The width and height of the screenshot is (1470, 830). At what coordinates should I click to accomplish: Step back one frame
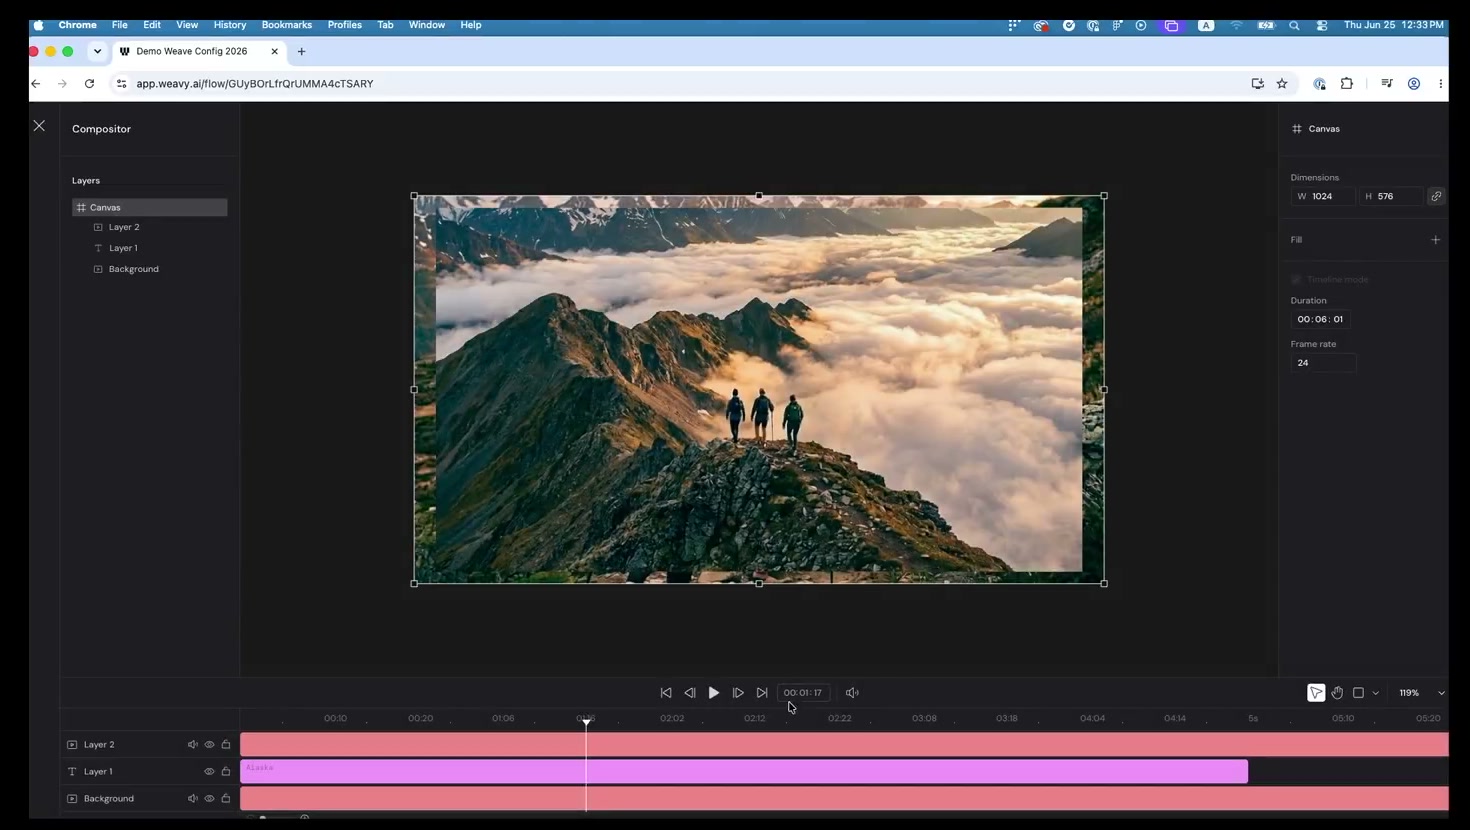[690, 692]
